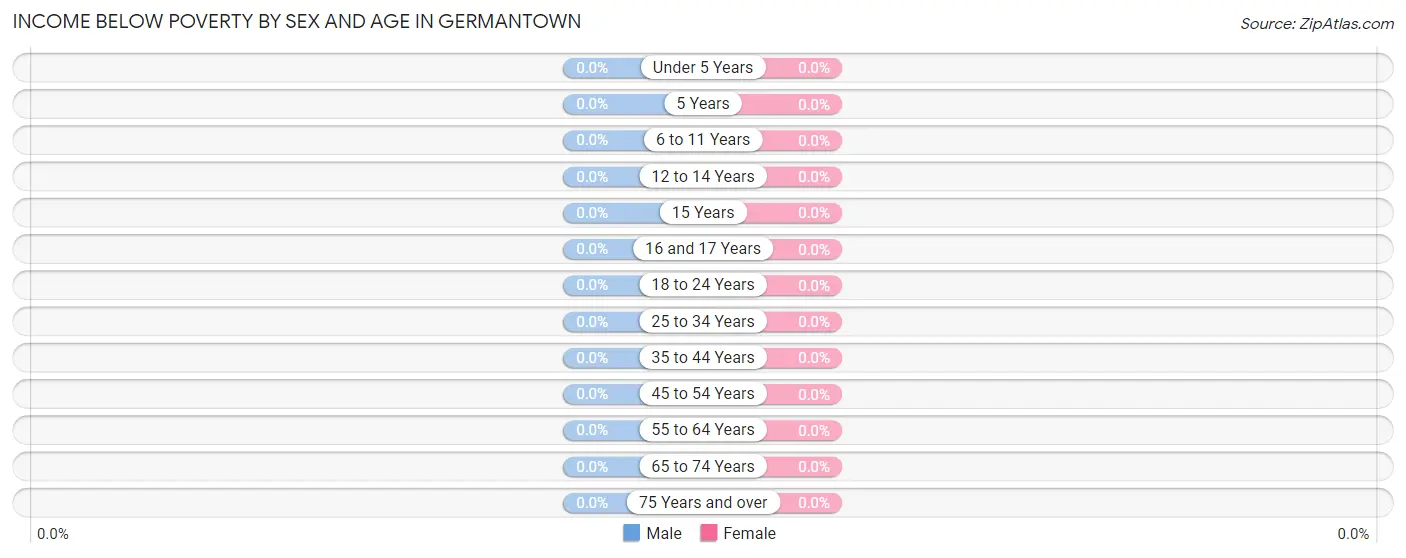Screen dimensions: 1406x558
Task: Click the Male legend color swatch
Action: [x=631, y=533]
